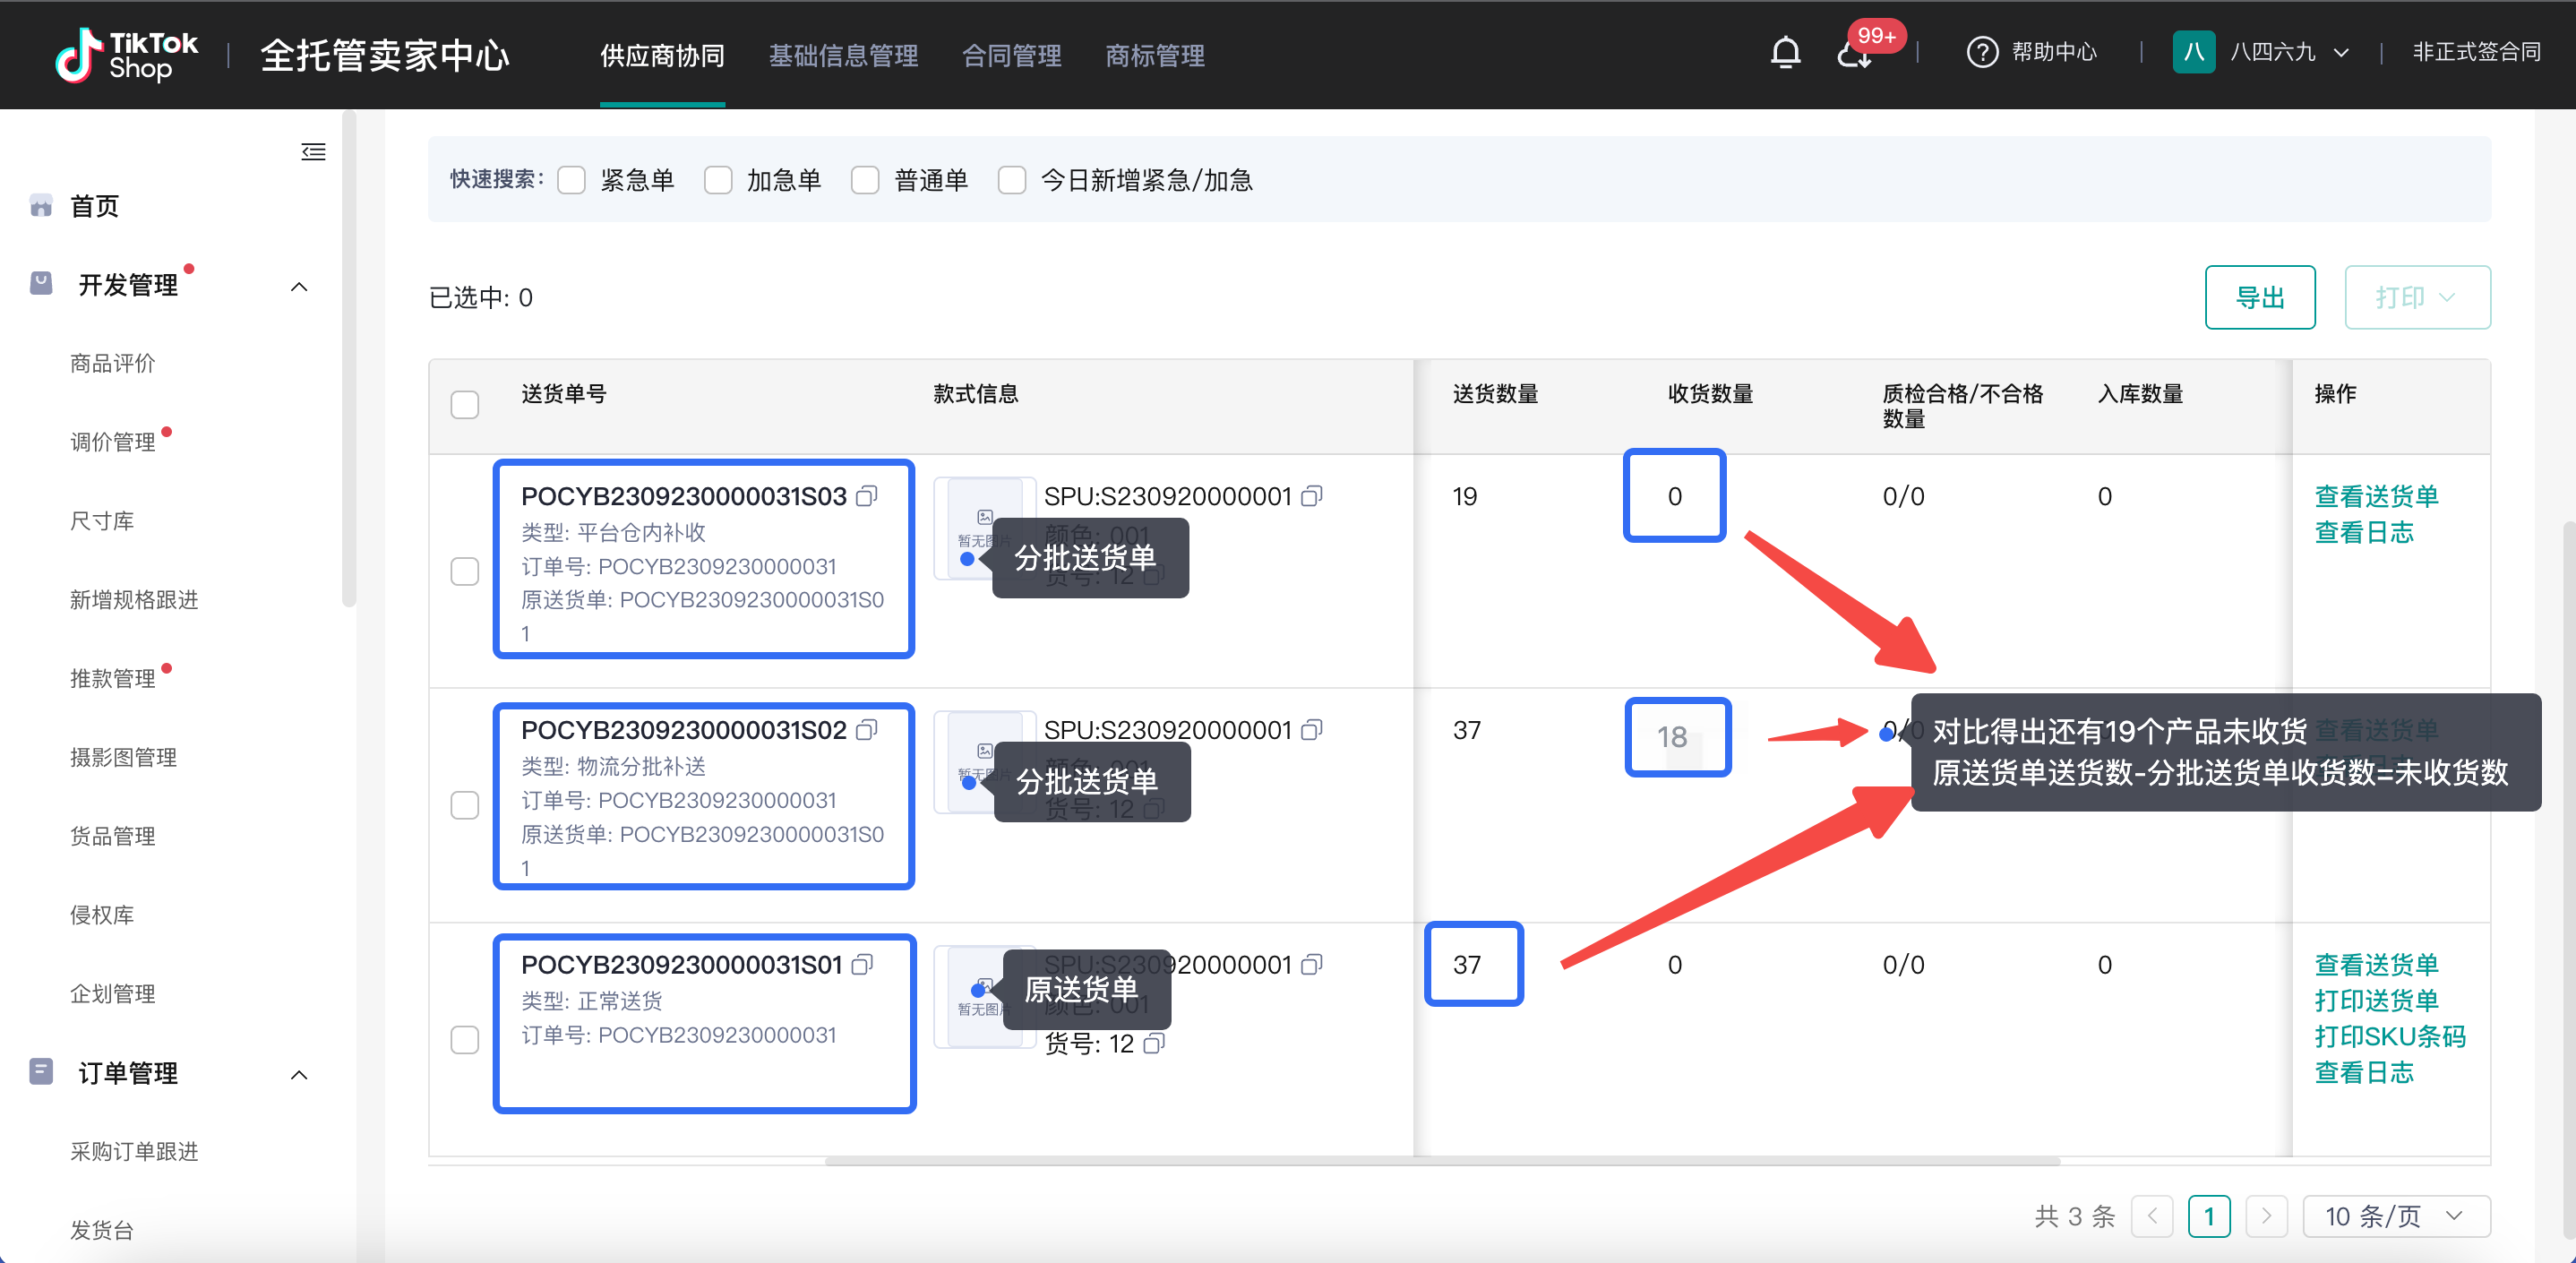This screenshot has height=1263, width=2576.
Task: Click the 非正式签合同 link
Action: tap(2476, 52)
